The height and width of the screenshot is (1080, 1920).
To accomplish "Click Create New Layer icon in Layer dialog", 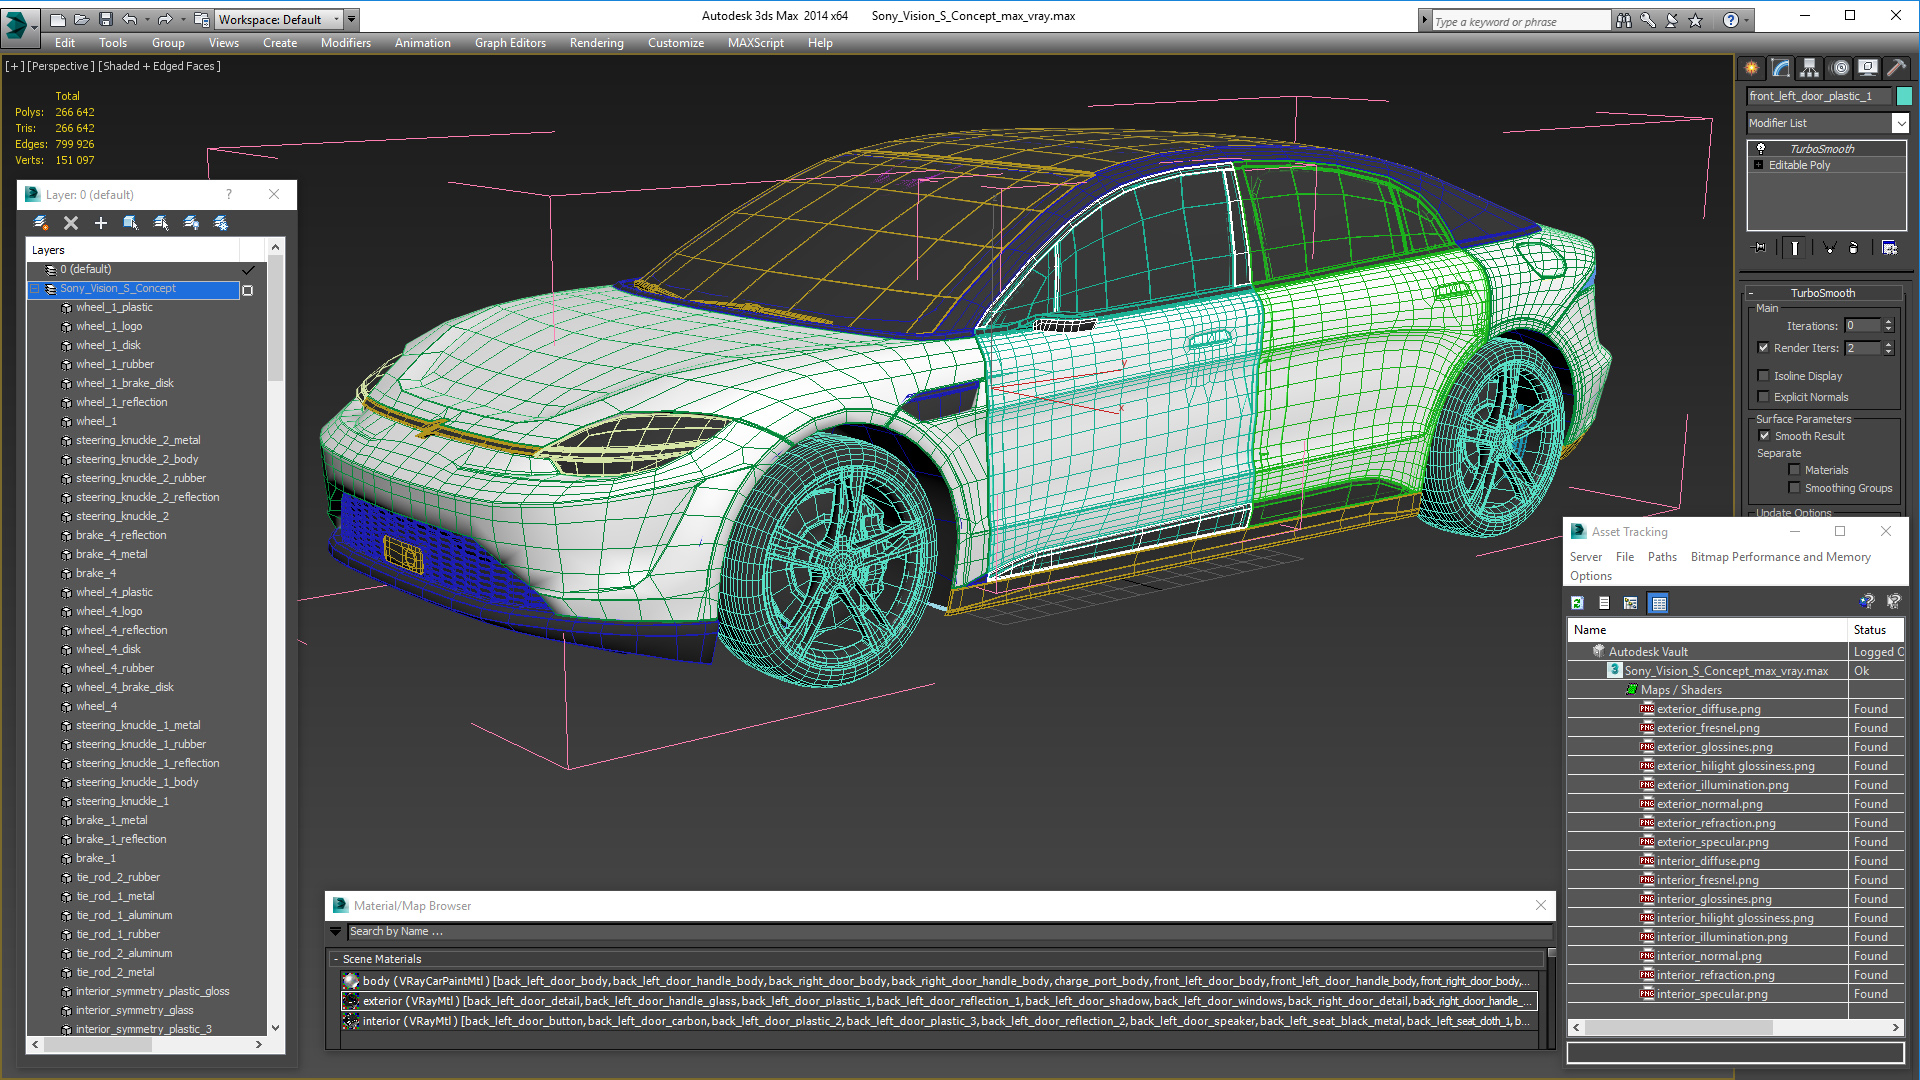I will click(x=41, y=223).
